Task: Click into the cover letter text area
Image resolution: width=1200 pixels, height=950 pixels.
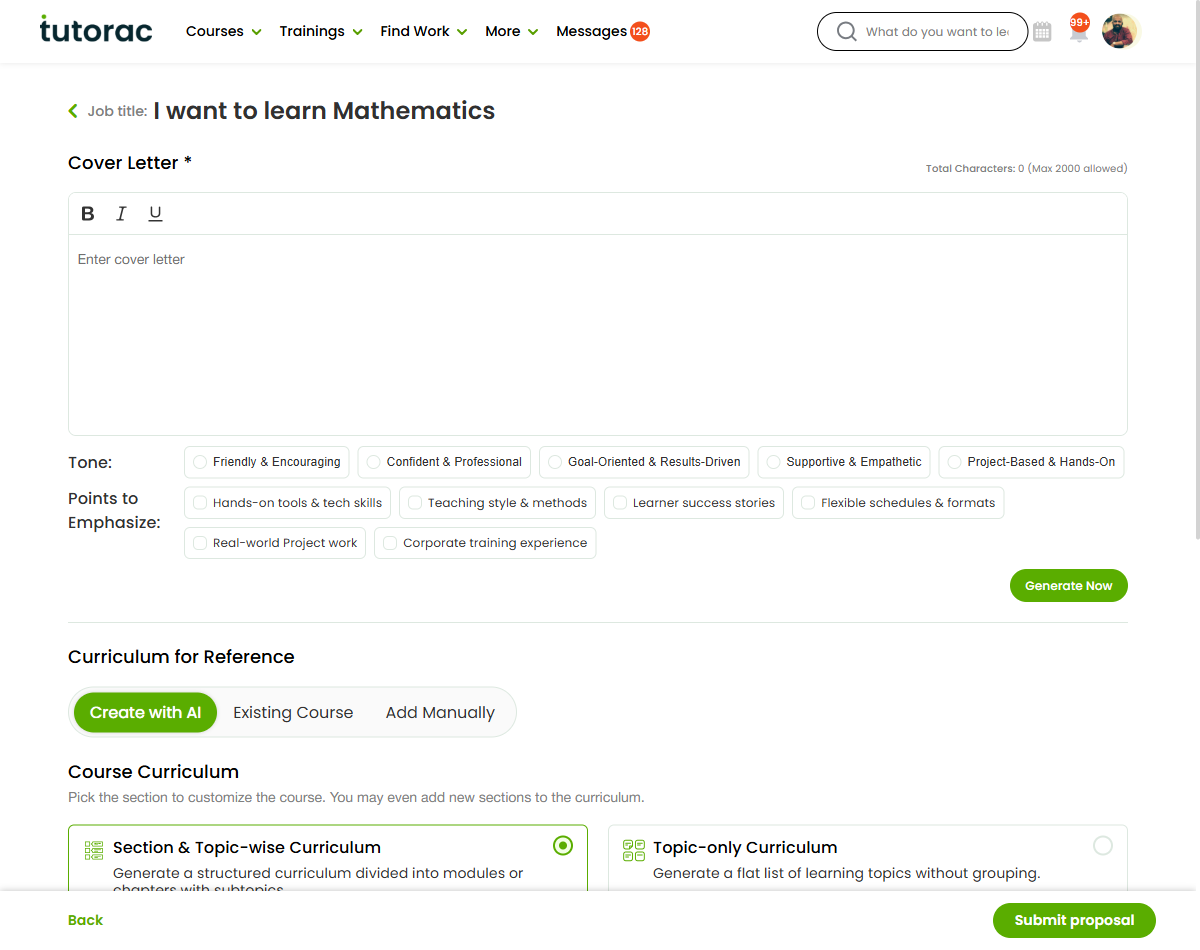Action: point(598,335)
